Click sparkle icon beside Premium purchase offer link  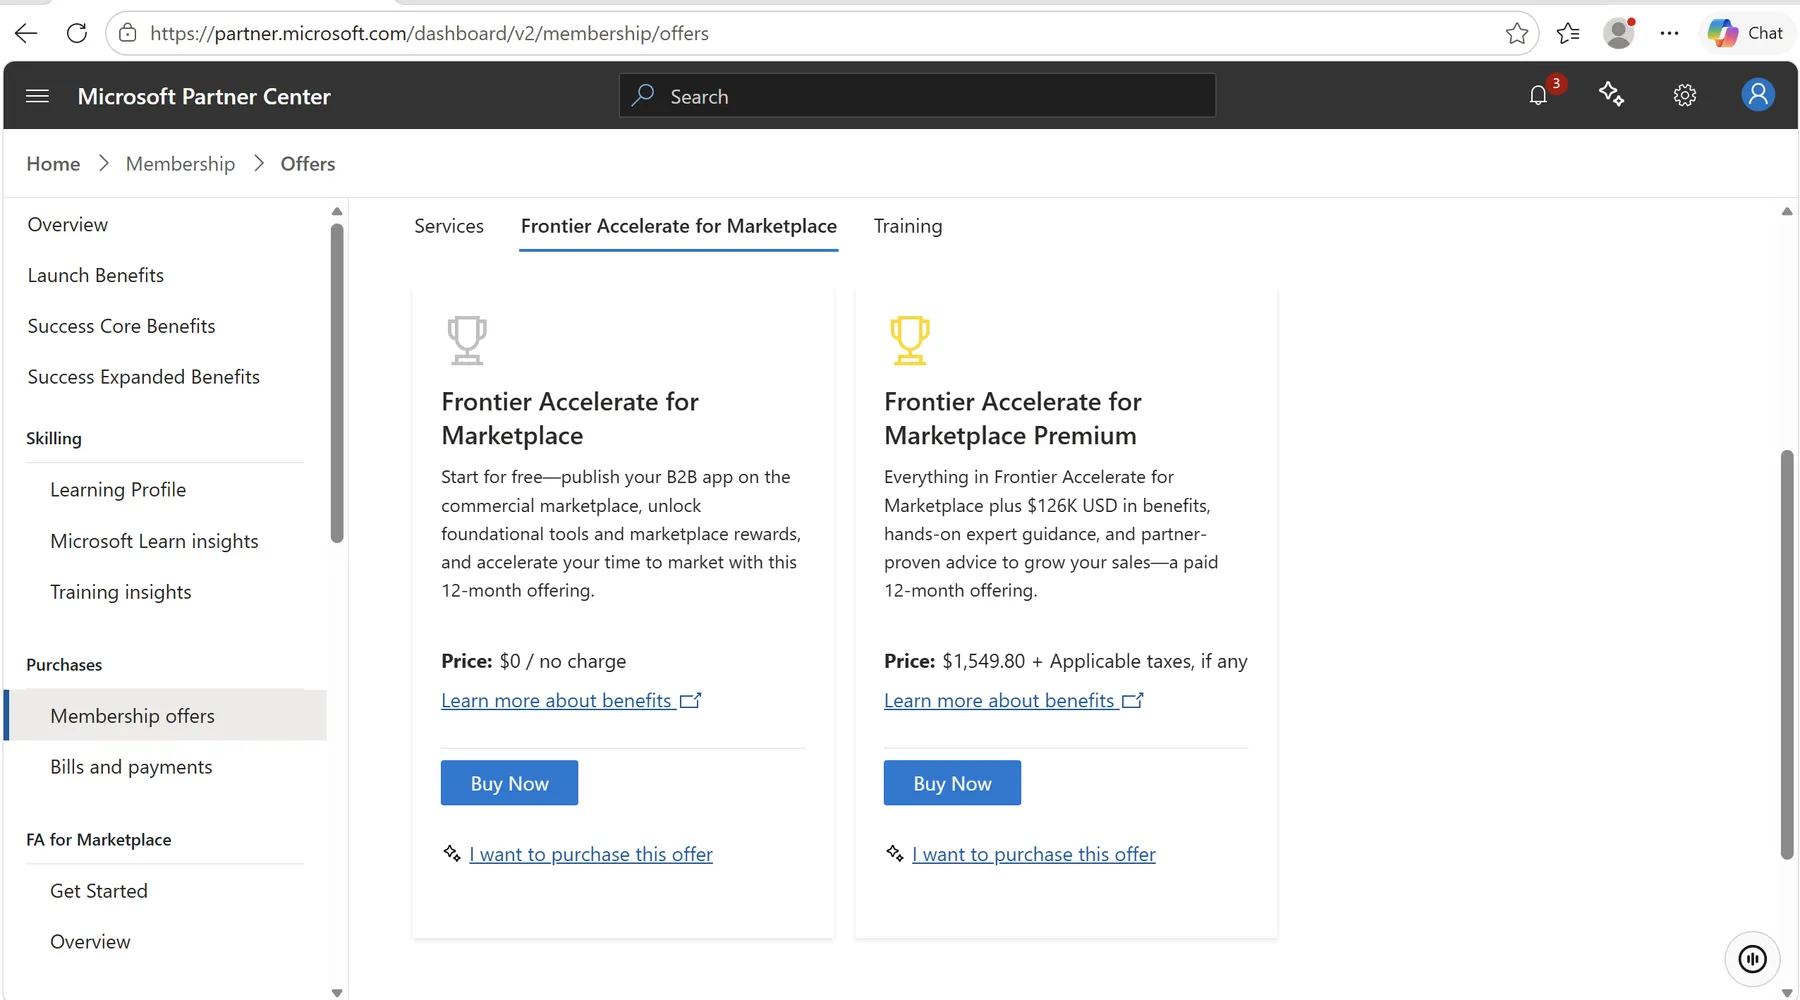coord(895,853)
